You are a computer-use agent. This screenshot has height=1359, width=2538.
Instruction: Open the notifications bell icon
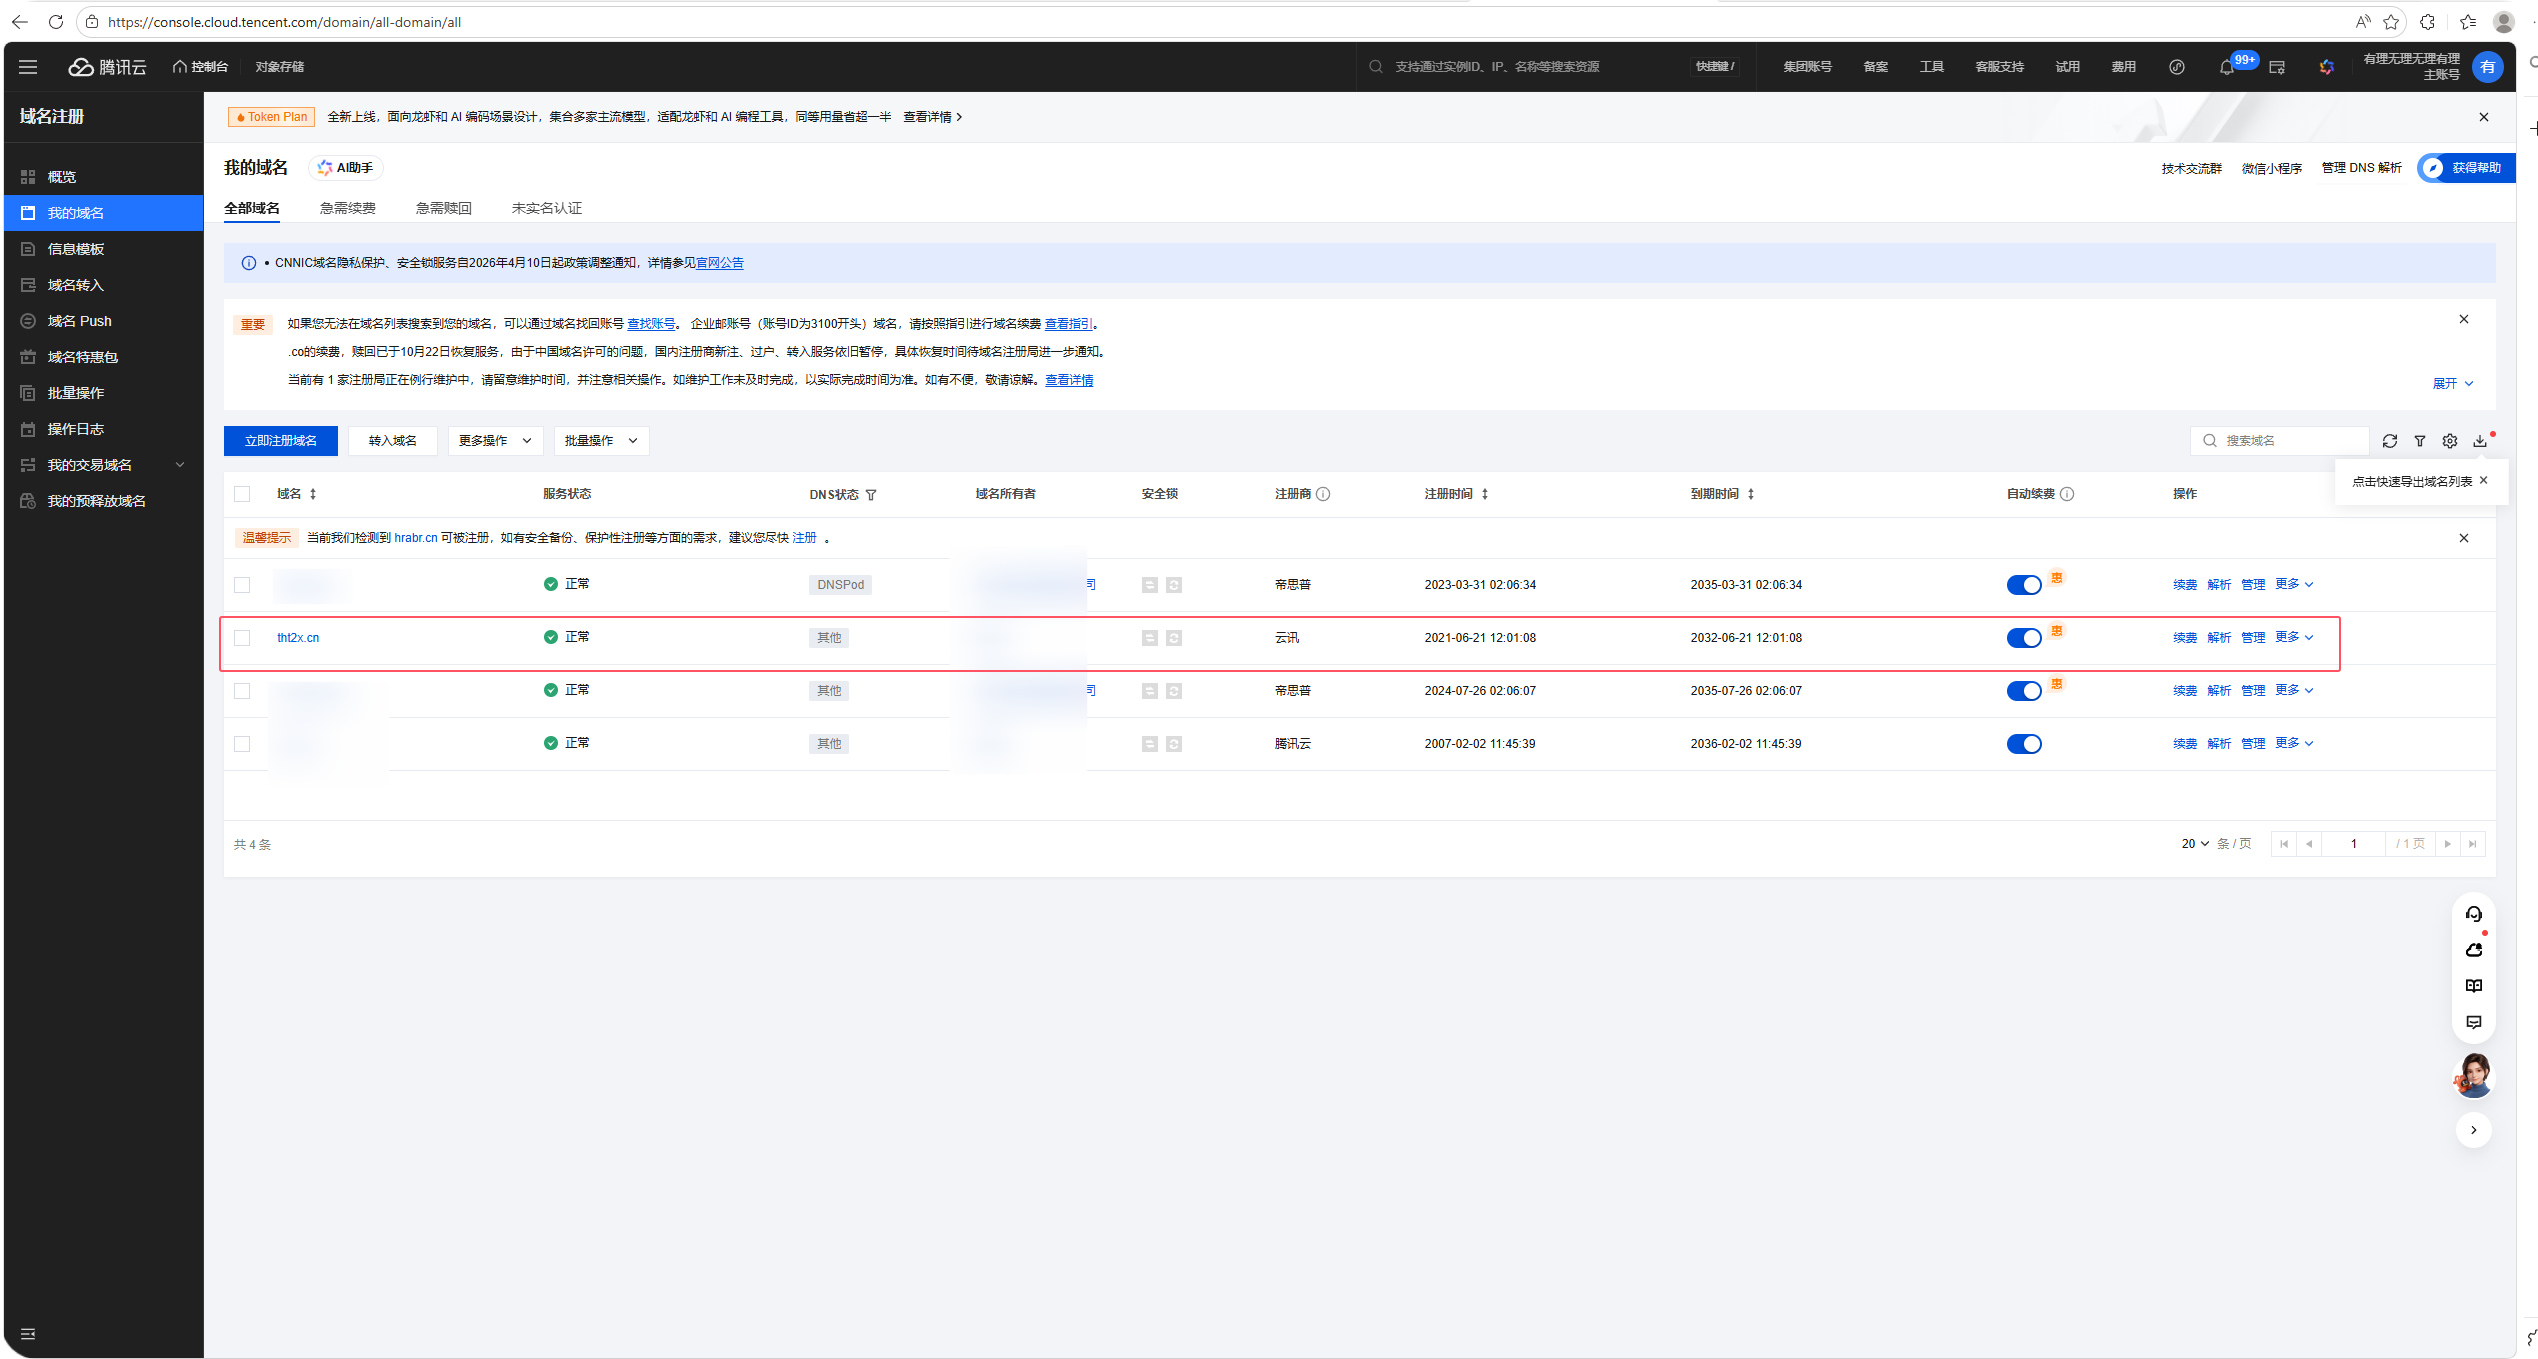click(x=2227, y=67)
